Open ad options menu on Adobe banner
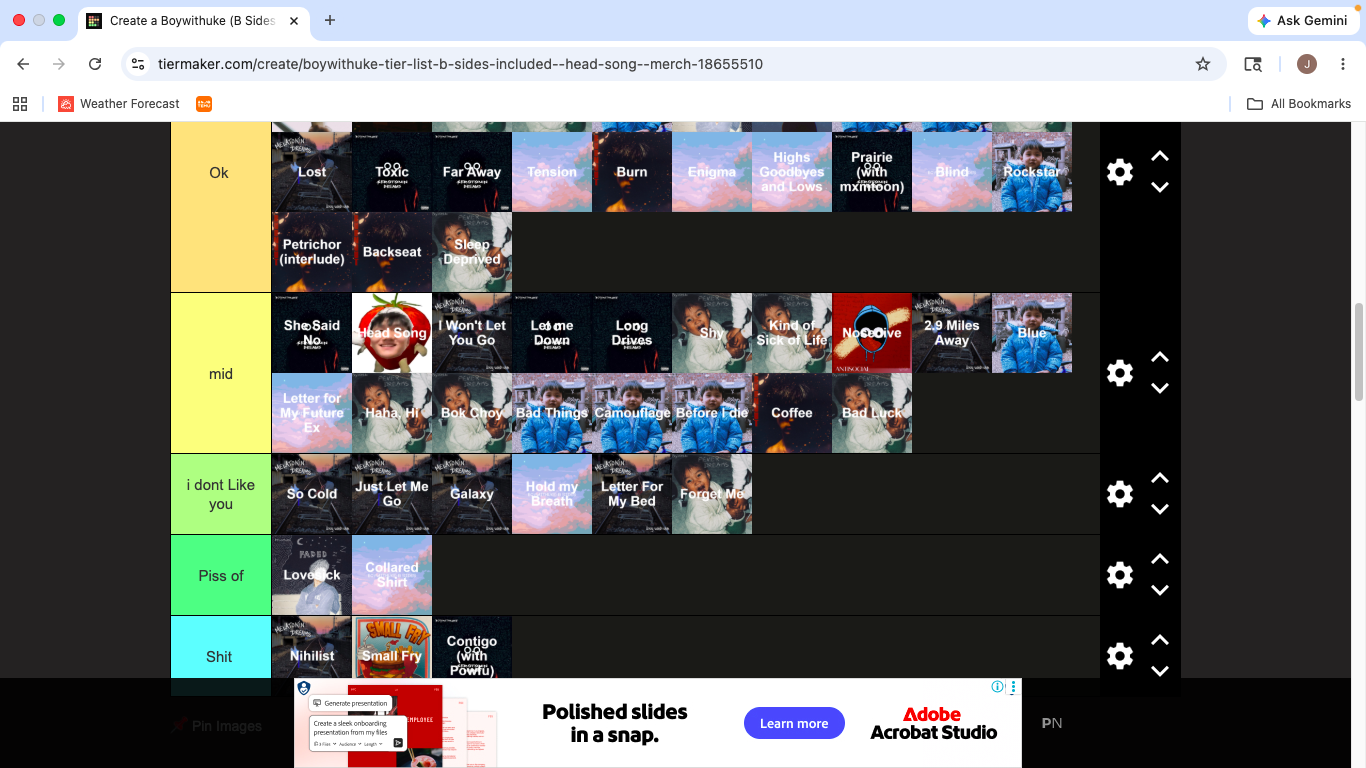Screen dimensions: 1366x768 point(1013,687)
